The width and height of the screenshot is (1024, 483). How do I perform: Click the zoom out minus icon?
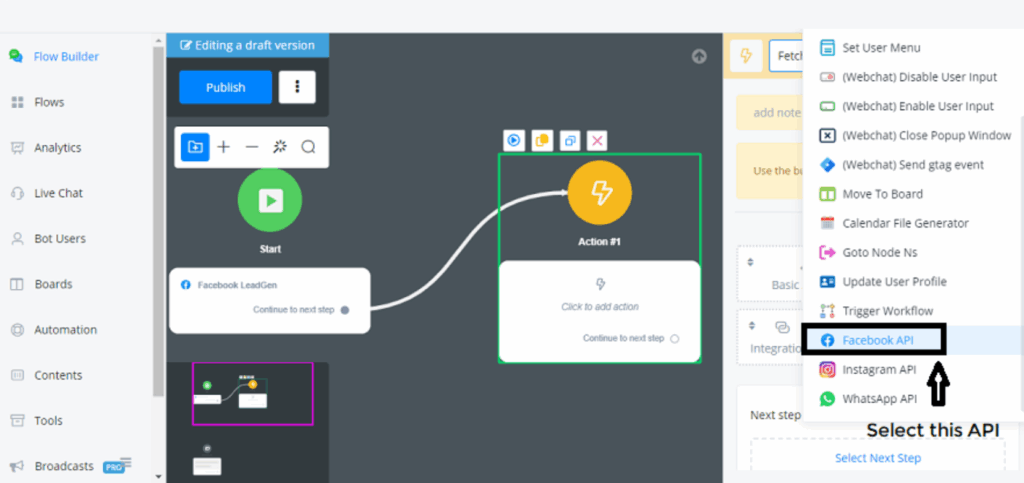tap(252, 147)
